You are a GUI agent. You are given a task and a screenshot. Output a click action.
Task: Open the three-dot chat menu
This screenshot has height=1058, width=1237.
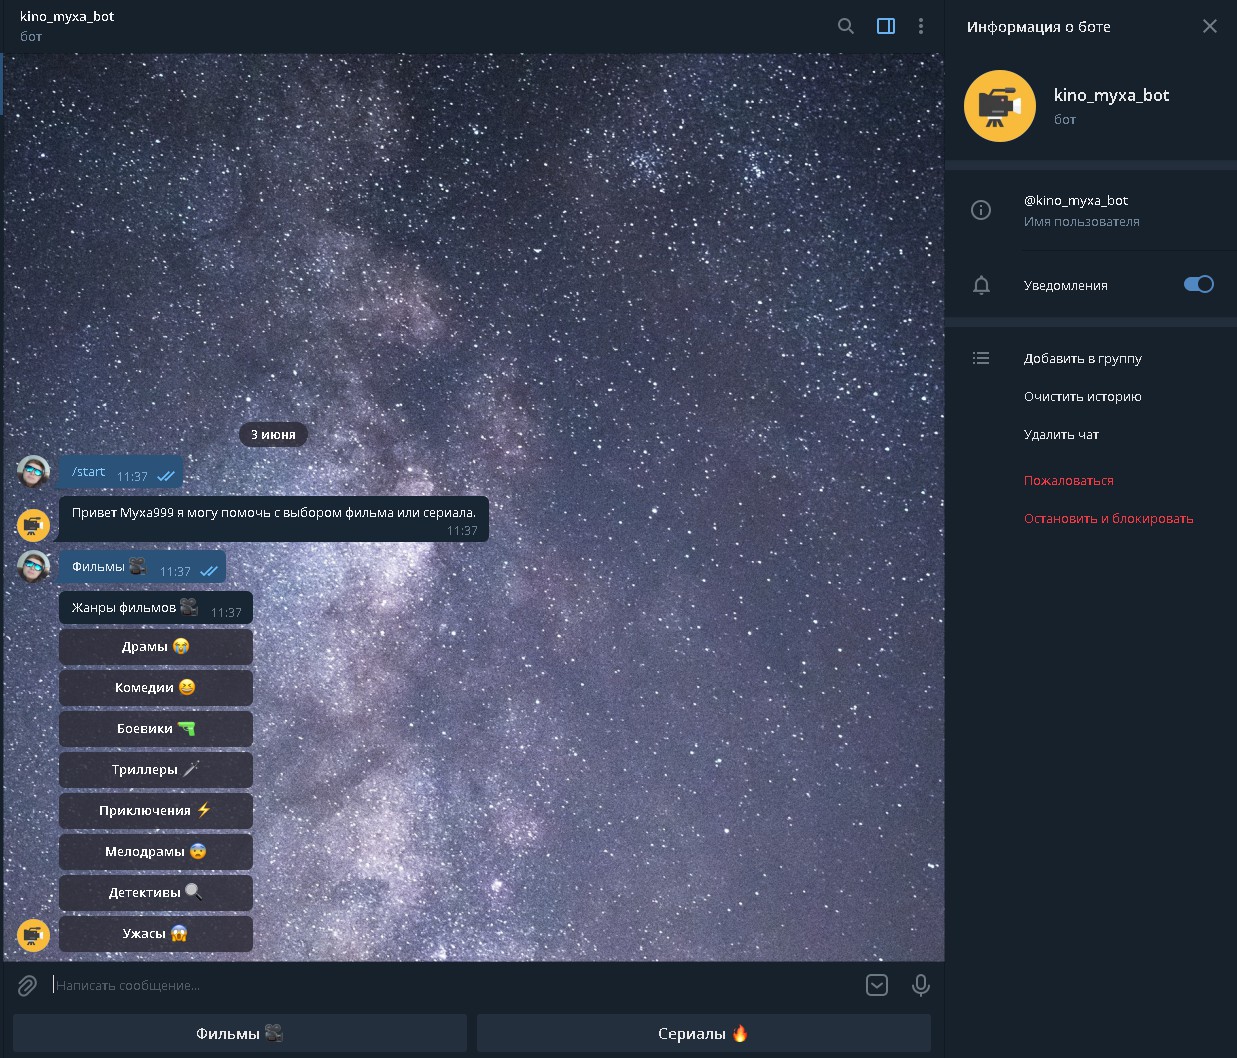click(921, 26)
